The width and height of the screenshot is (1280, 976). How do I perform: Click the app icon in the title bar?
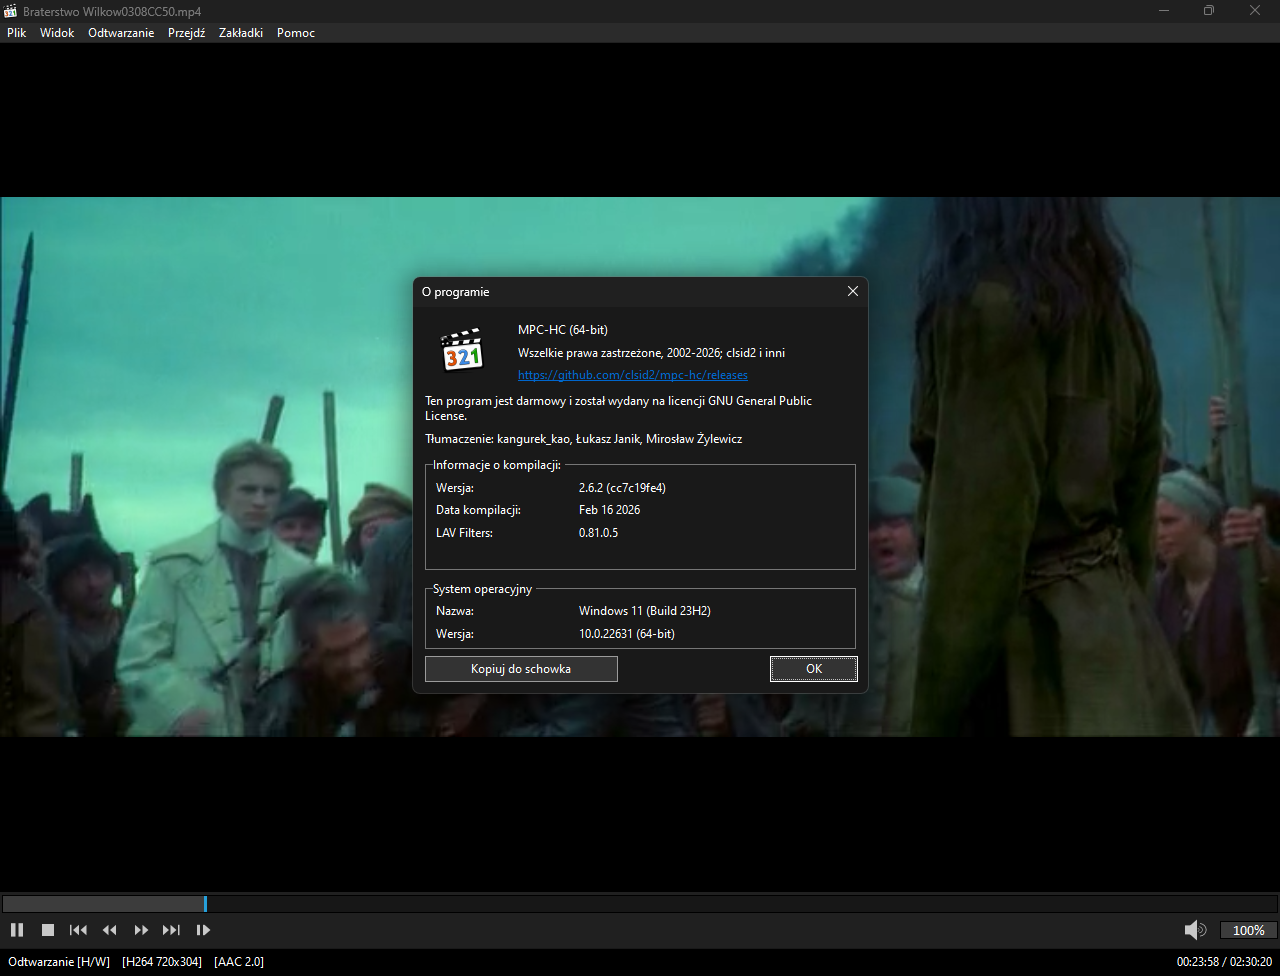[x=11, y=11]
